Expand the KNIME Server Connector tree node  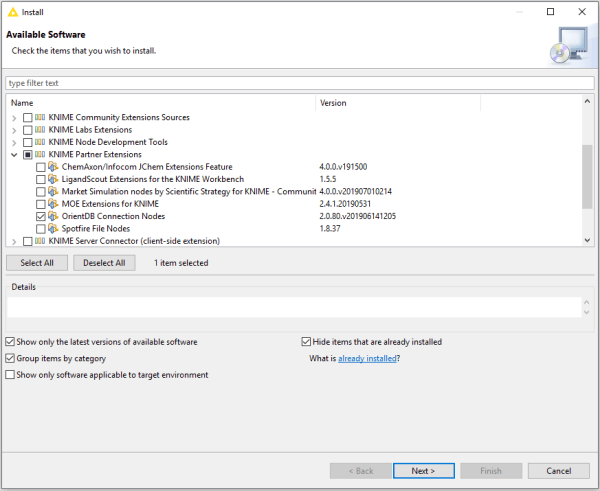point(14,241)
